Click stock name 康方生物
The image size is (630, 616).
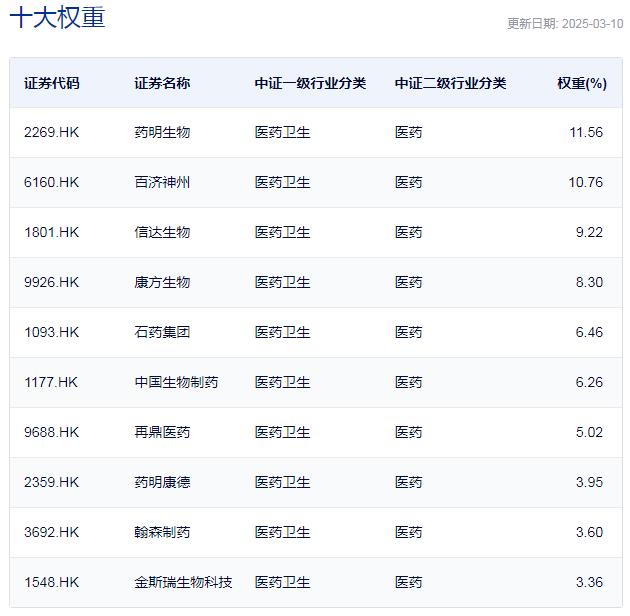coord(162,282)
